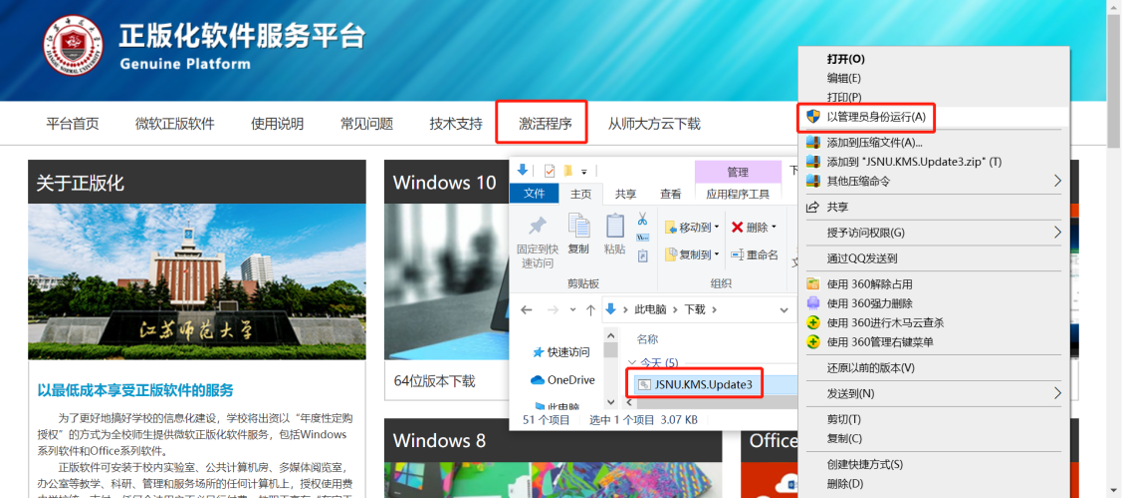Click the Paste (粘贴) ribbon icon
This screenshot has height=501, width=1124.
(614, 225)
